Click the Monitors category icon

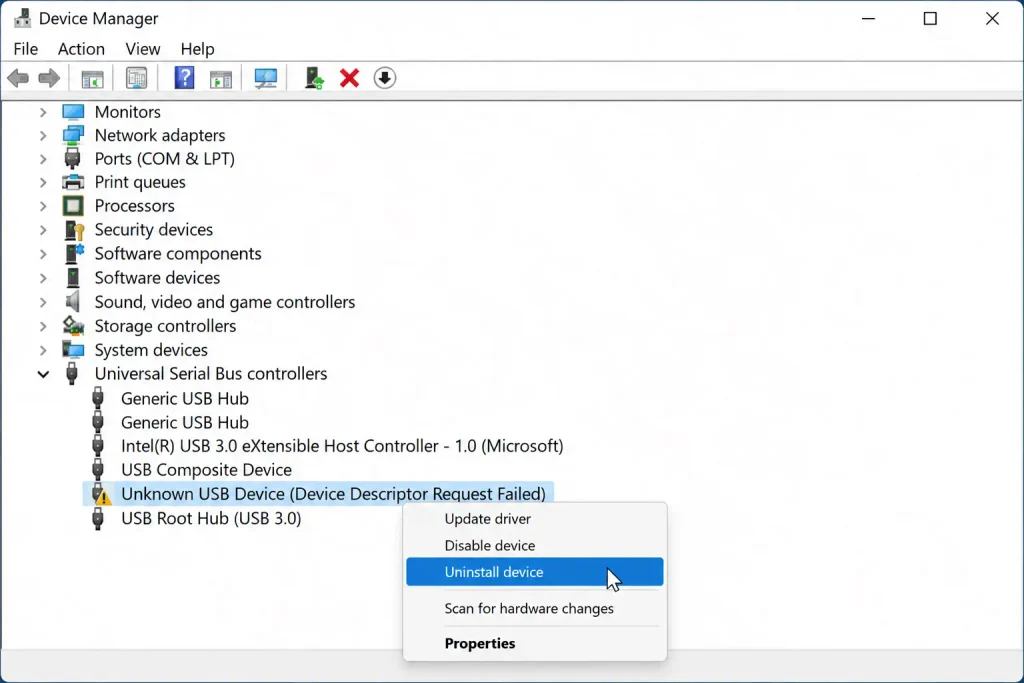pos(73,112)
